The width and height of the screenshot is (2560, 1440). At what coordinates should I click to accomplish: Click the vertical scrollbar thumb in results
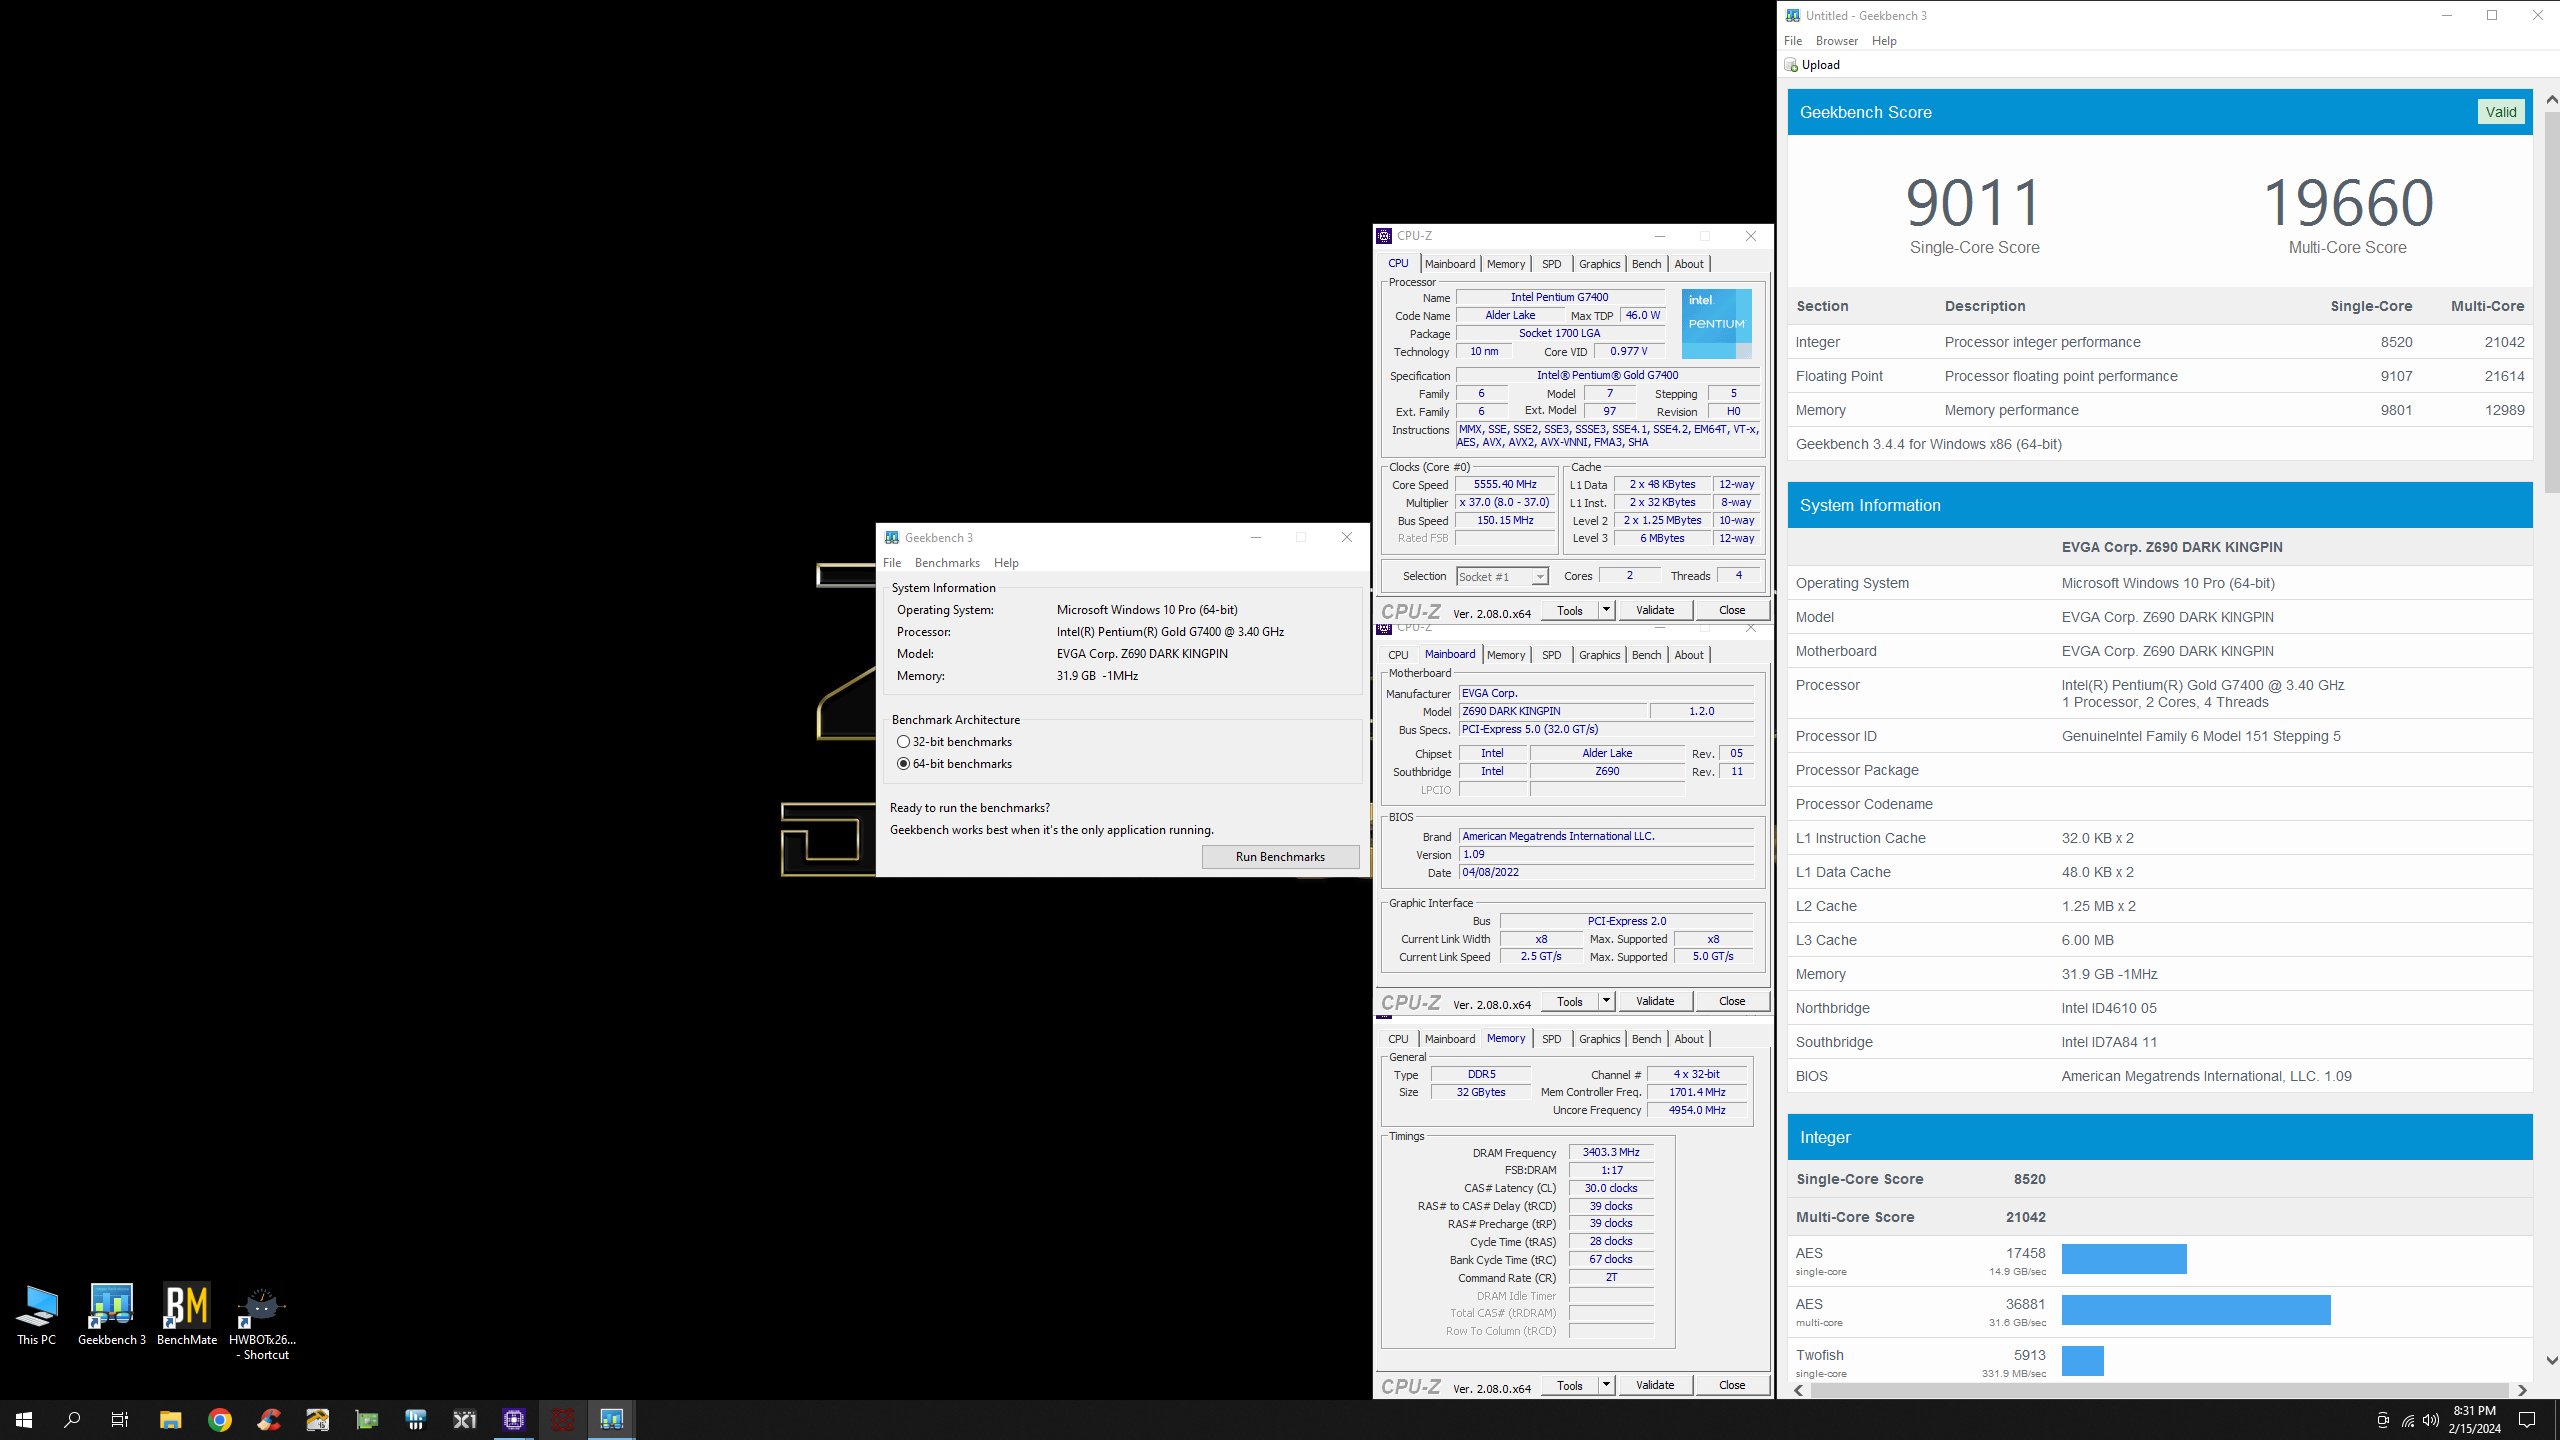[2551, 302]
